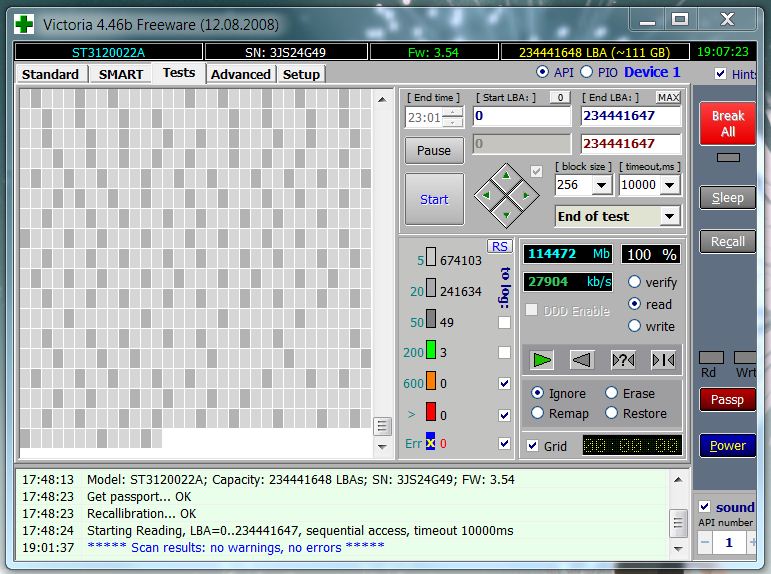The width and height of the screenshot is (771, 574).
Task: Click the Start LBA input field
Action: [521, 116]
